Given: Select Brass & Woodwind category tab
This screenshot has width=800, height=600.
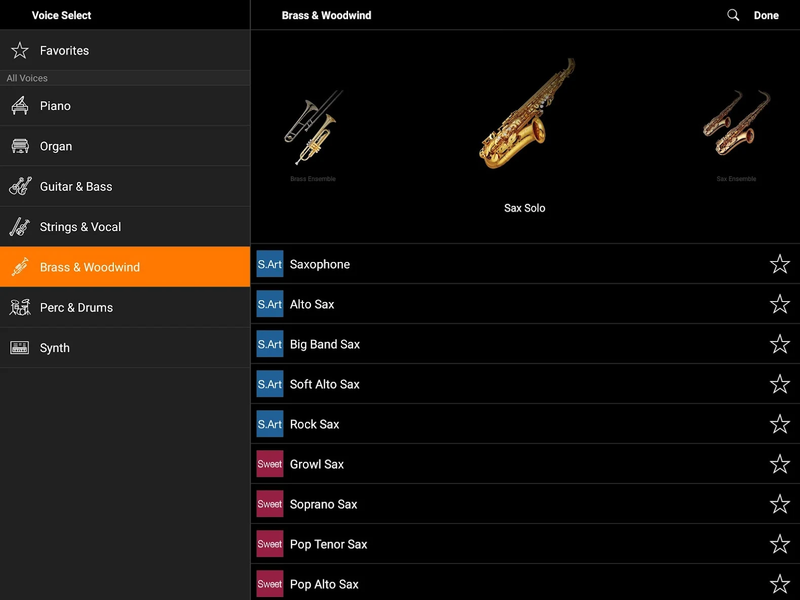Looking at the screenshot, I should coord(90,267).
